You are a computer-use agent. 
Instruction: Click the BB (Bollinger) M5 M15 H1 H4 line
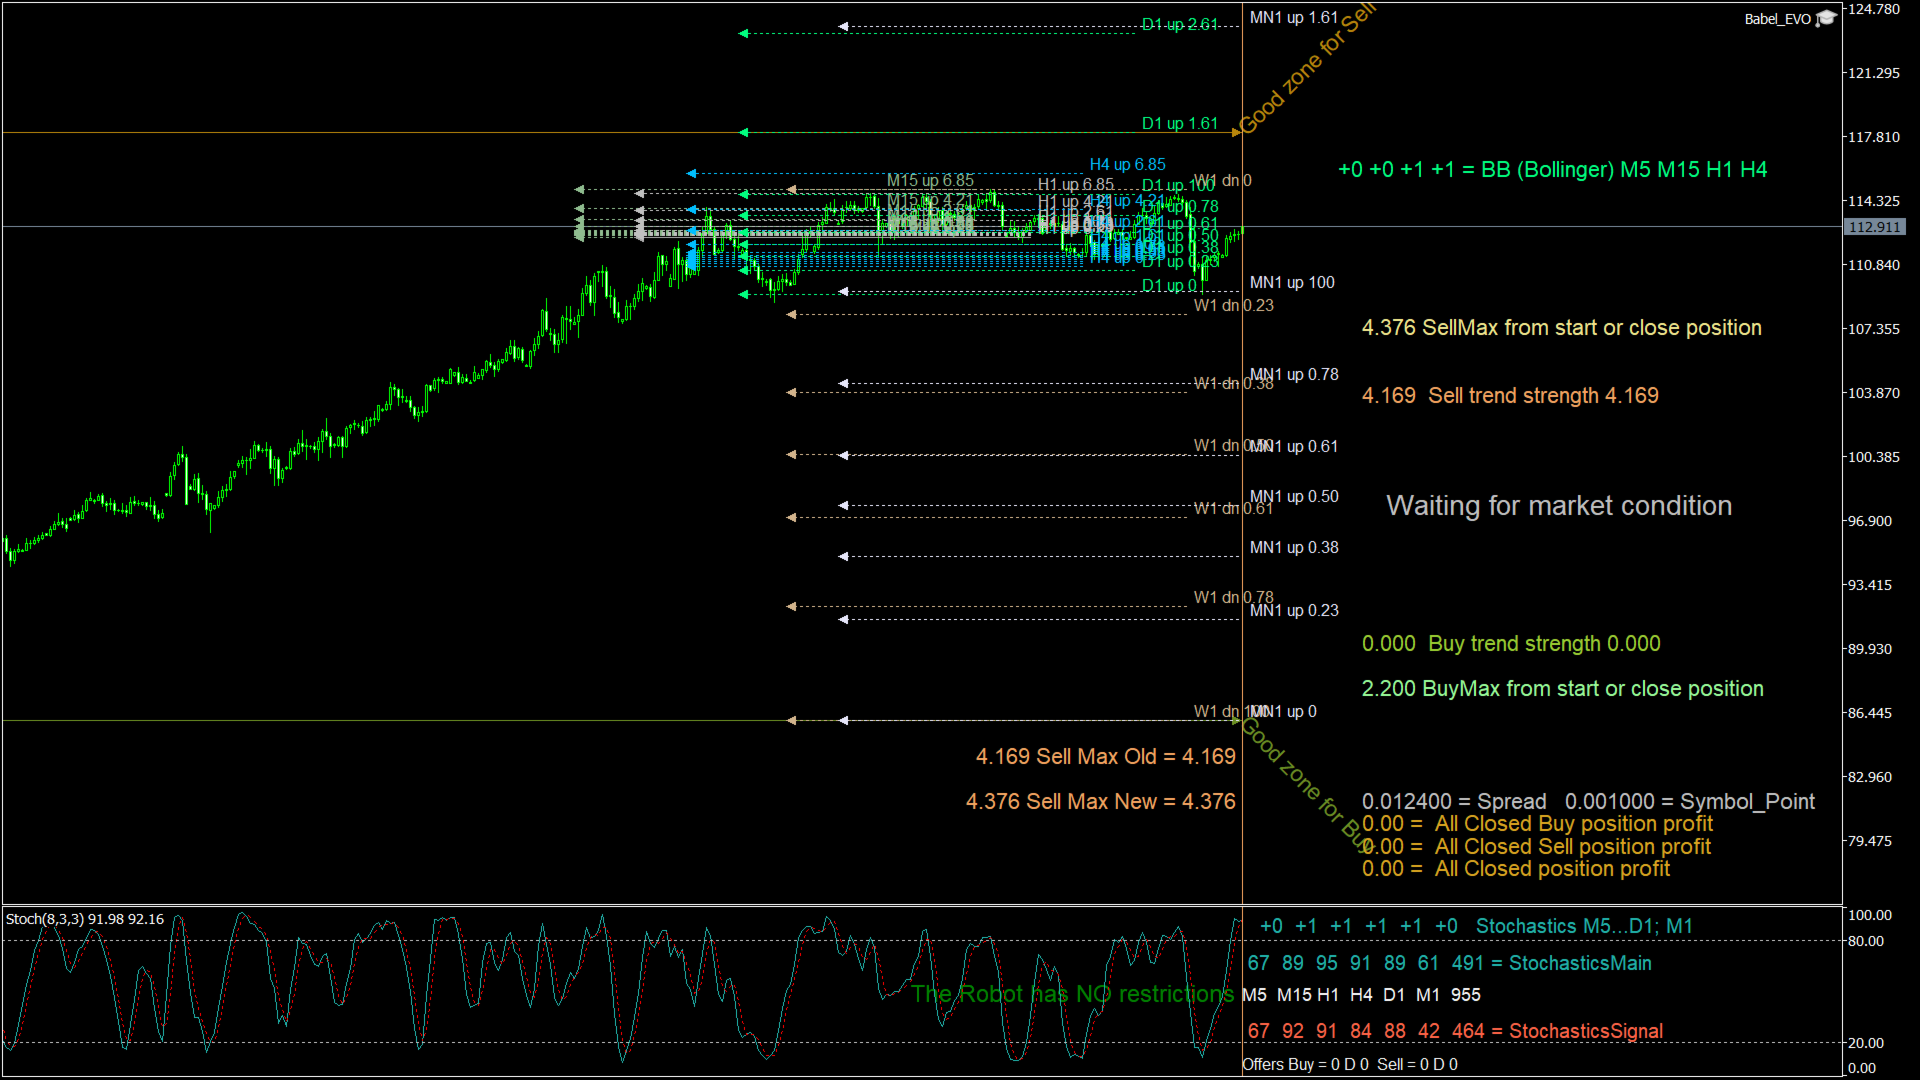[x=1552, y=170]
